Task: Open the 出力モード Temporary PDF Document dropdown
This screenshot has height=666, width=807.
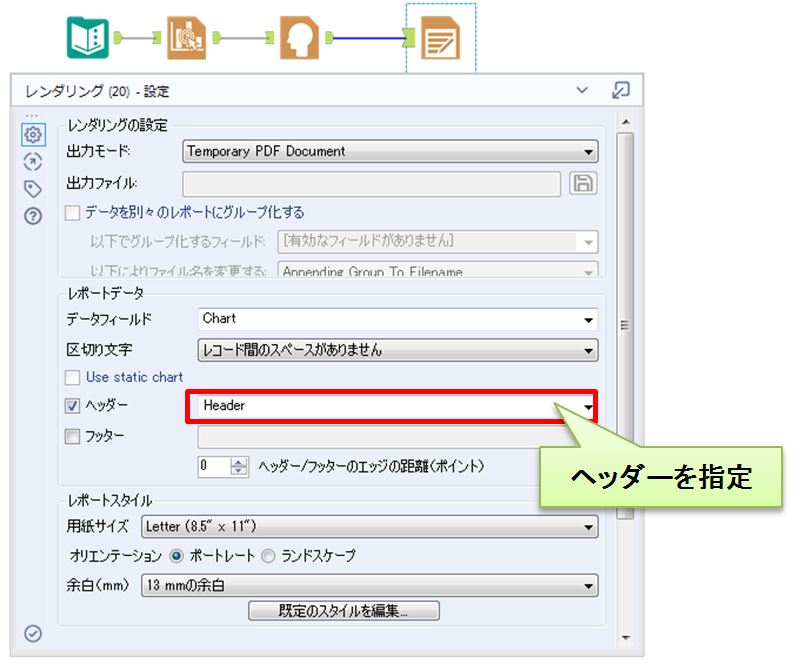Action: pyautogui.click(x=390, y=152)
